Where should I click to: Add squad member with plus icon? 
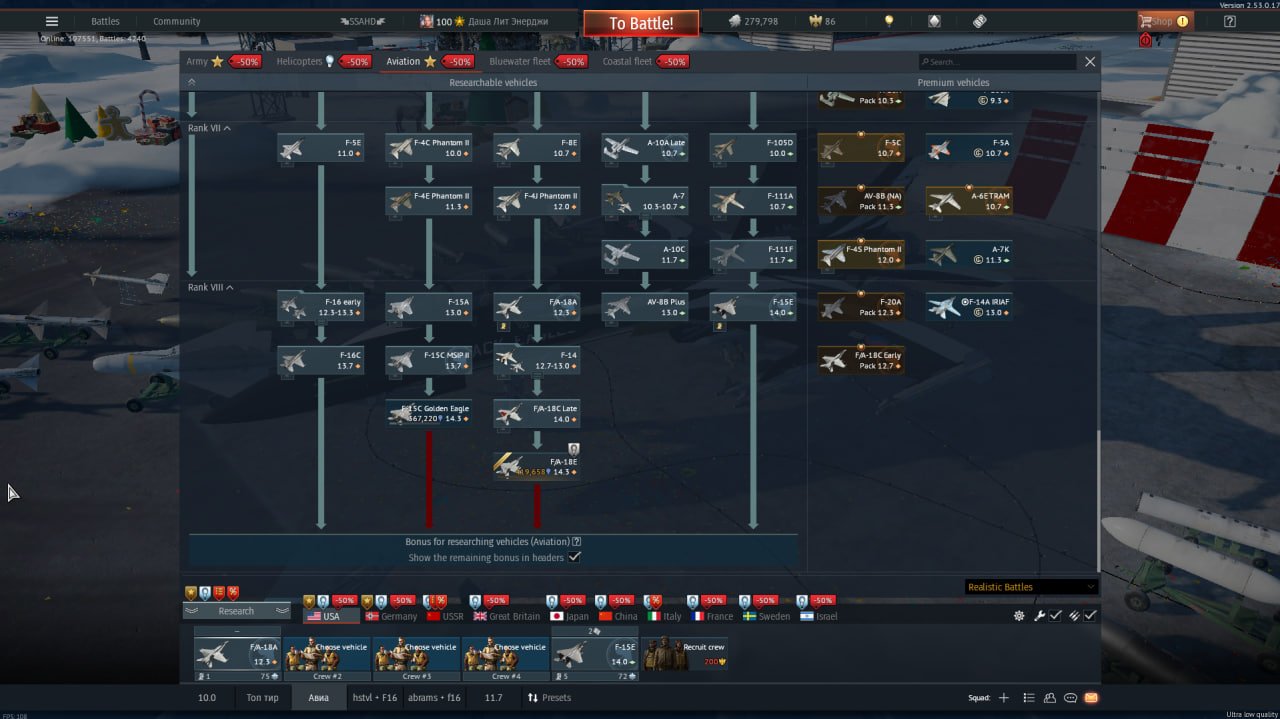(1004, 698)
